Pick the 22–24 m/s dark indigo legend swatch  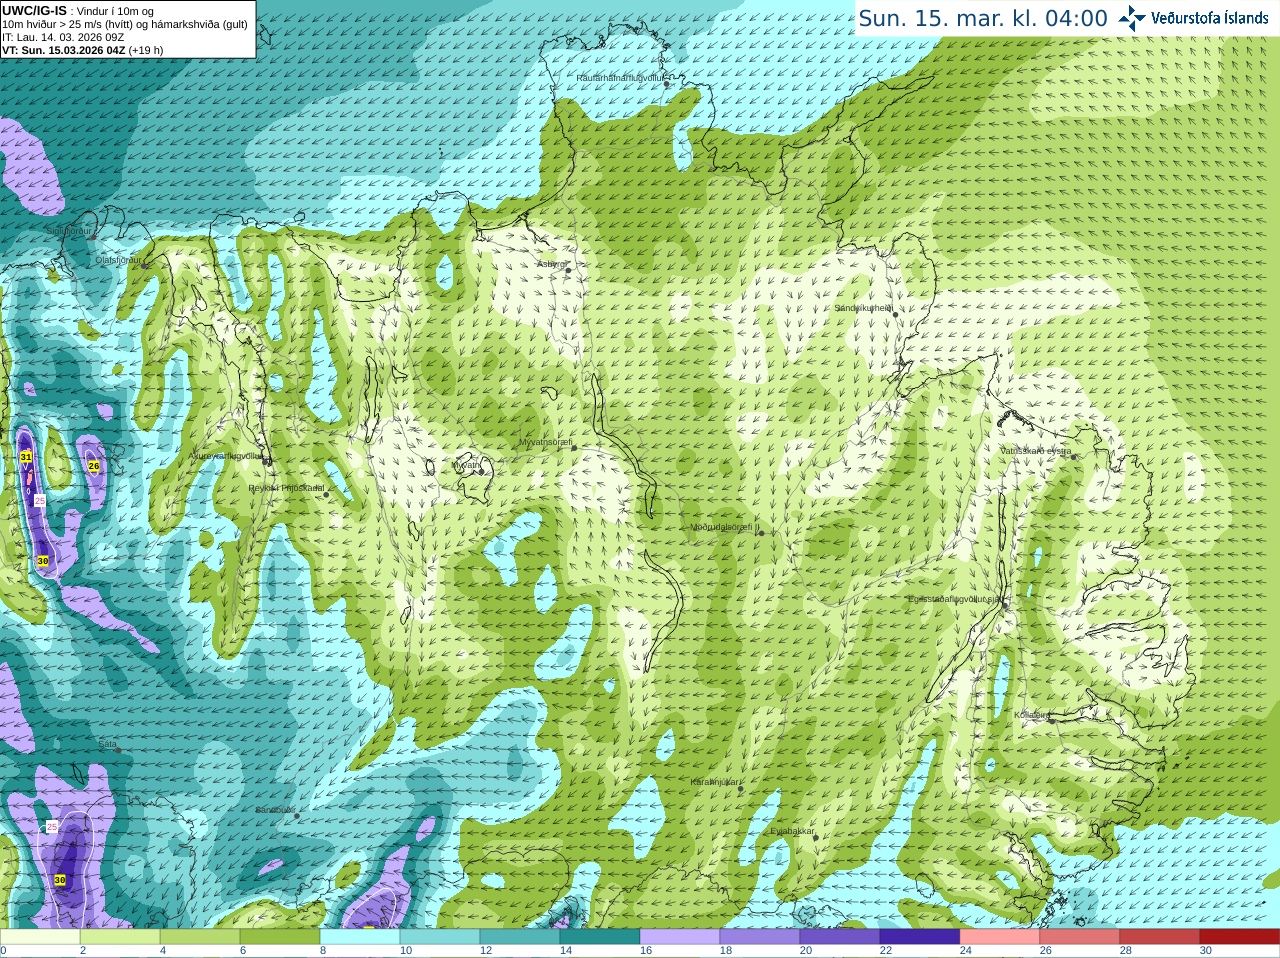920,937
